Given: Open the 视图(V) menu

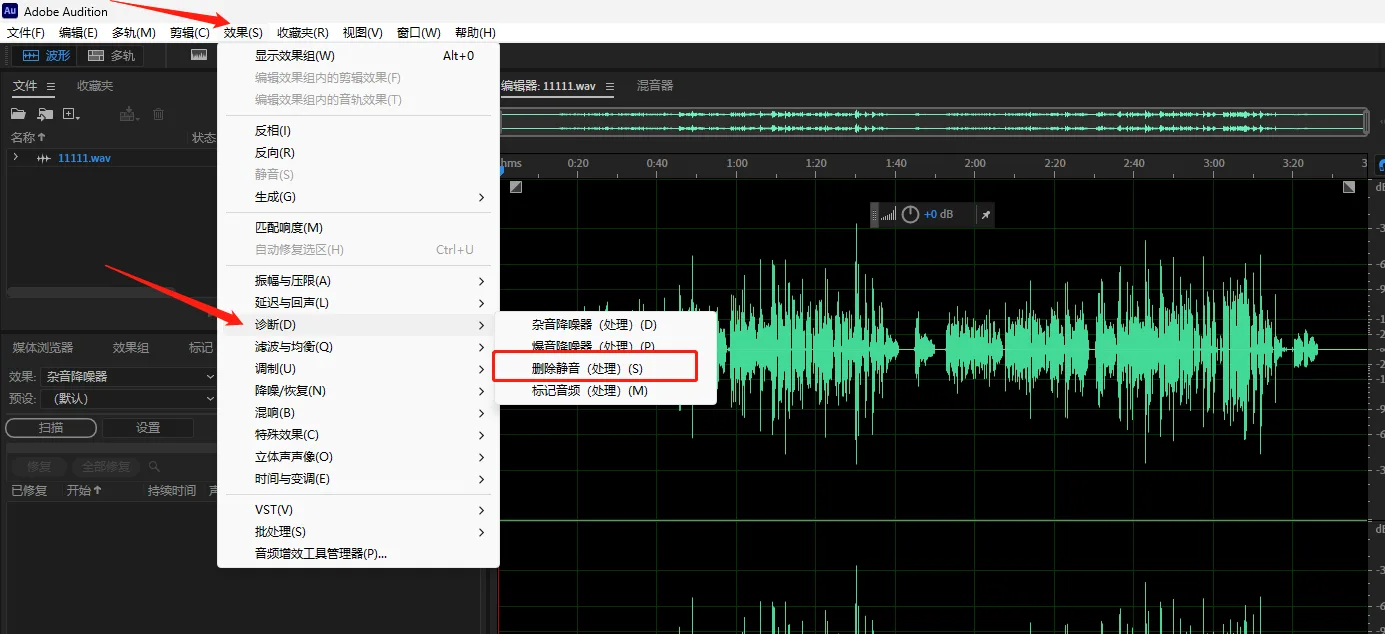Looking at the screenshot, I should tap(362, 33).
